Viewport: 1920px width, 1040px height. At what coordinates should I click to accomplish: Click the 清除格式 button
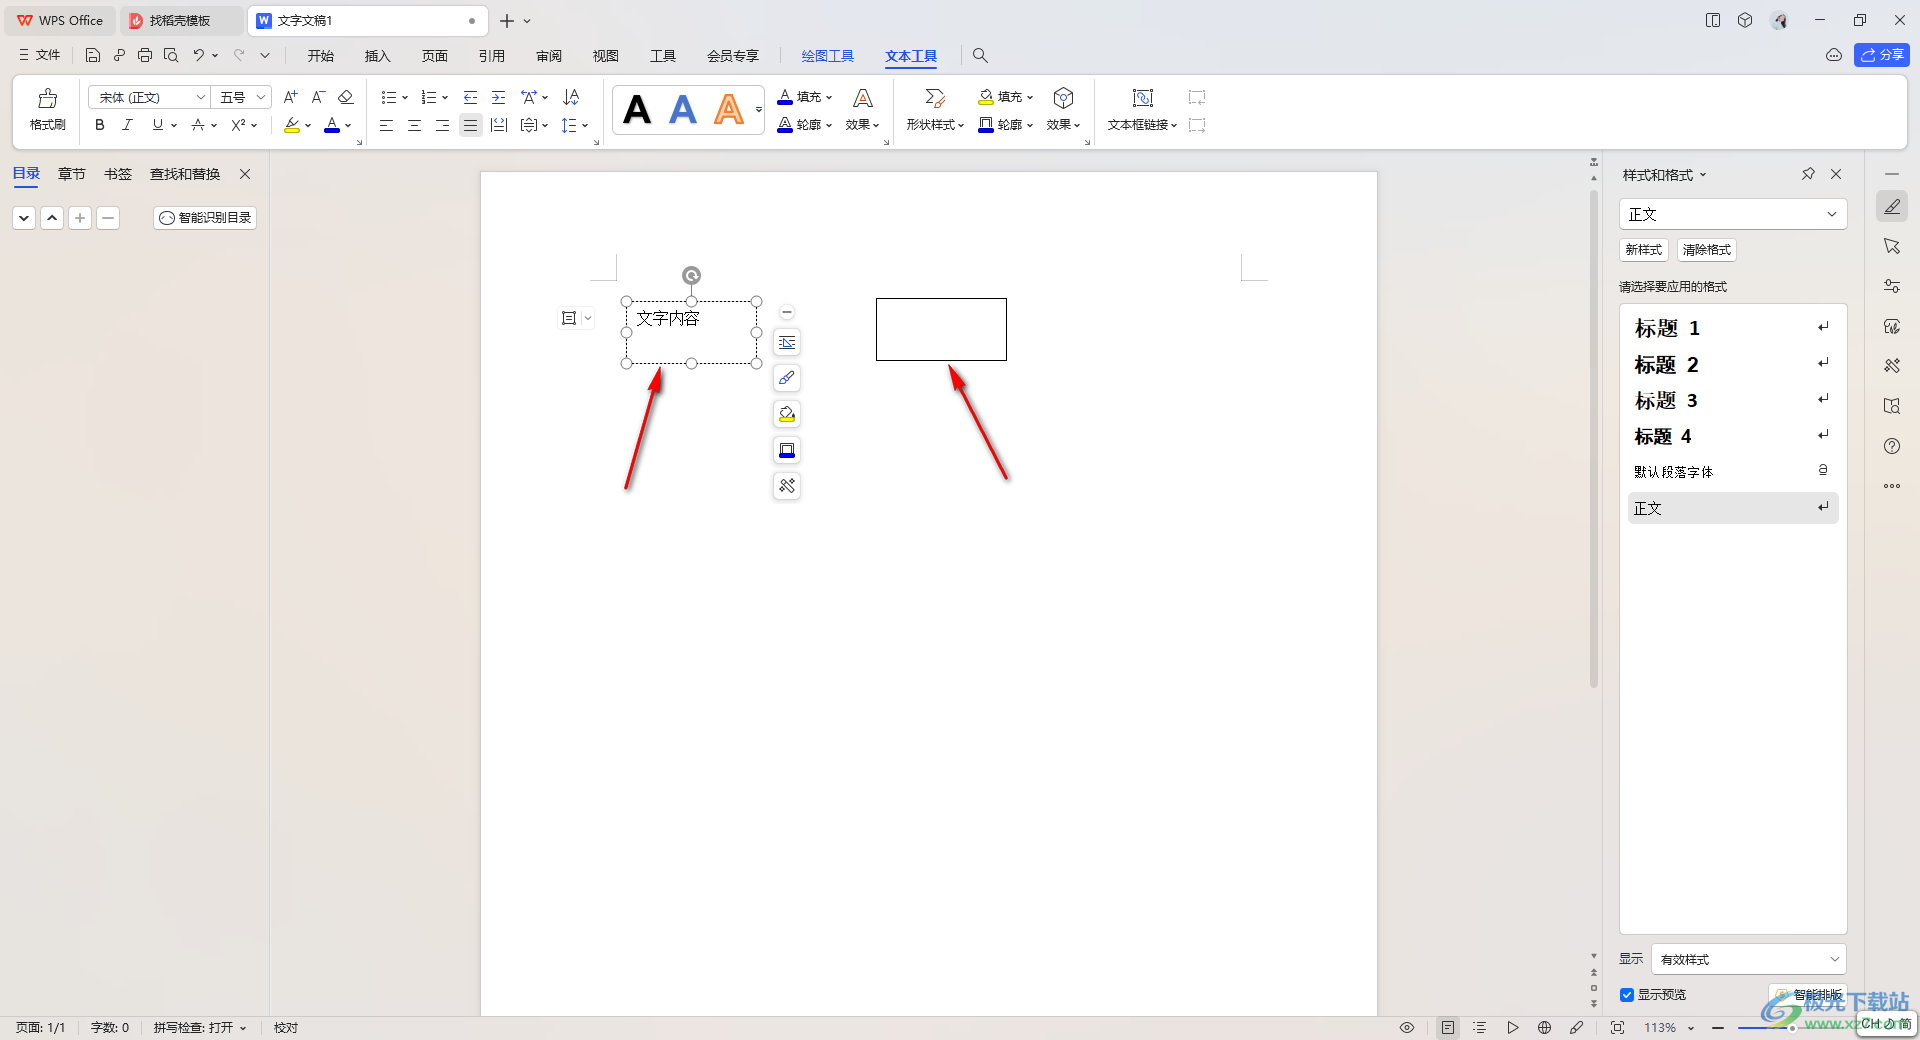coord(1707,250)
